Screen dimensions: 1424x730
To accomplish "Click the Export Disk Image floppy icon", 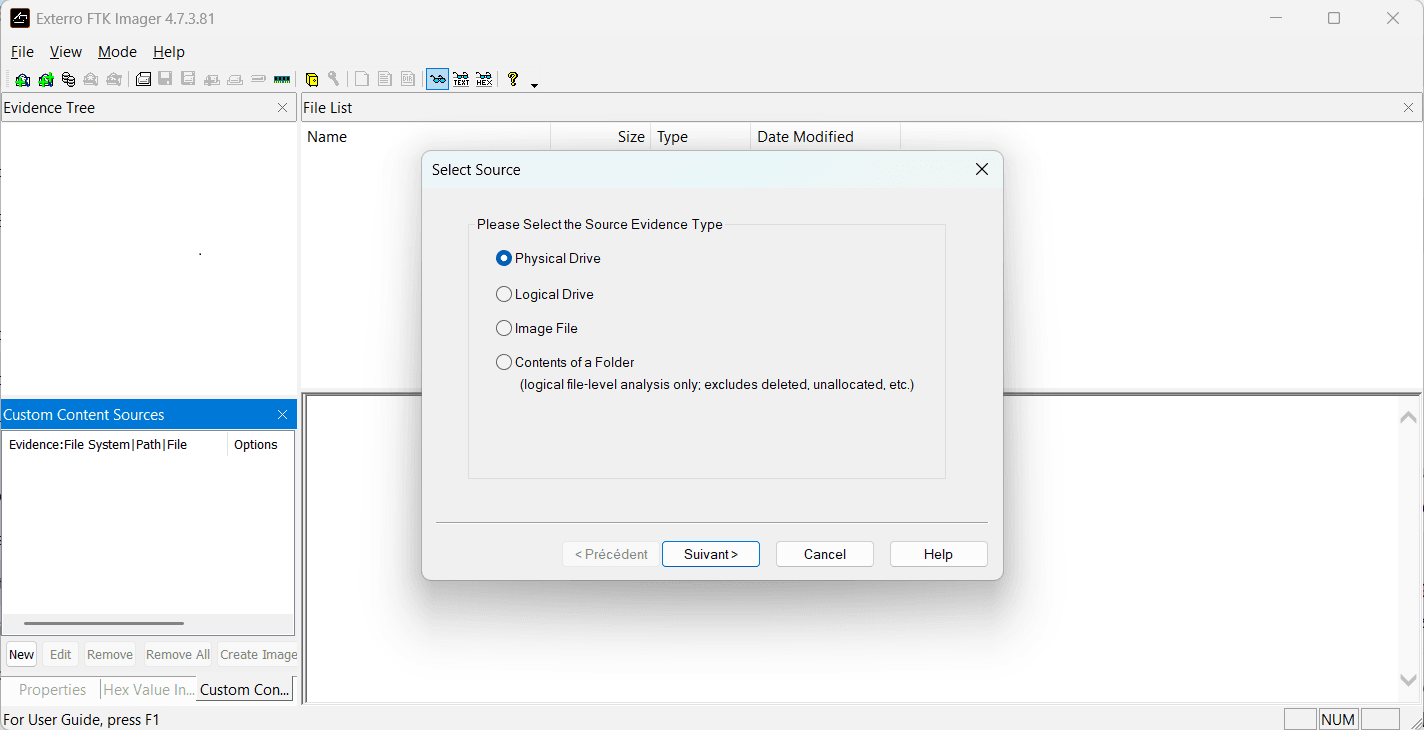I will click(x=165, y=79).
